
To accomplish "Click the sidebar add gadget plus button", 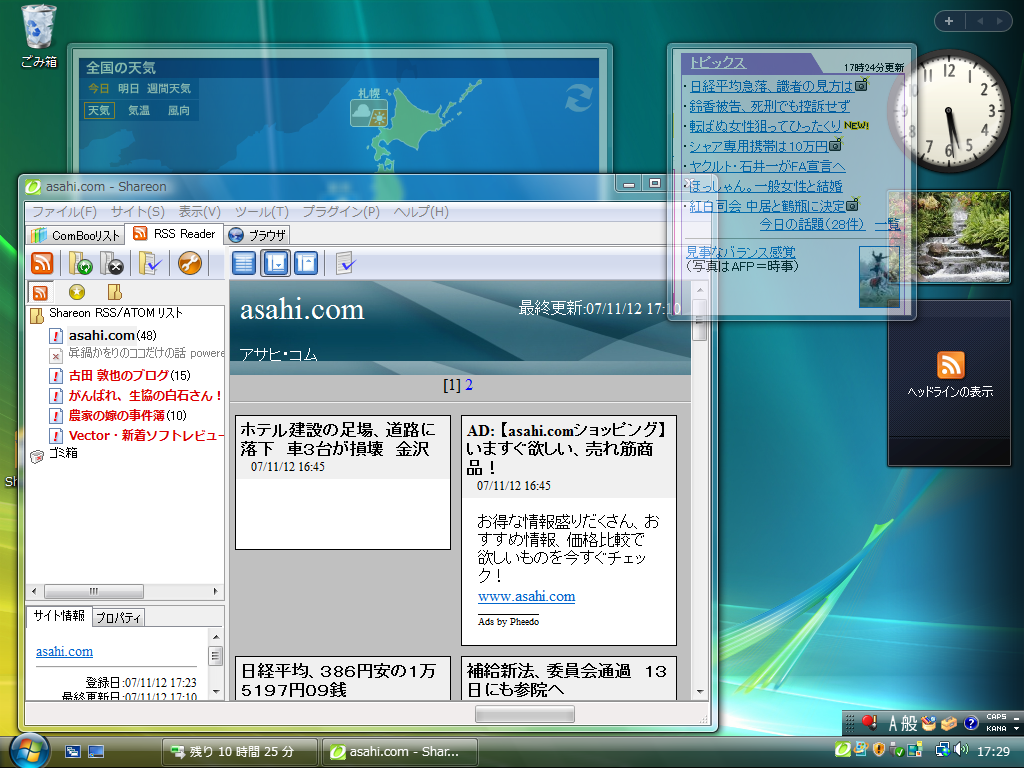I will point(949,21).
